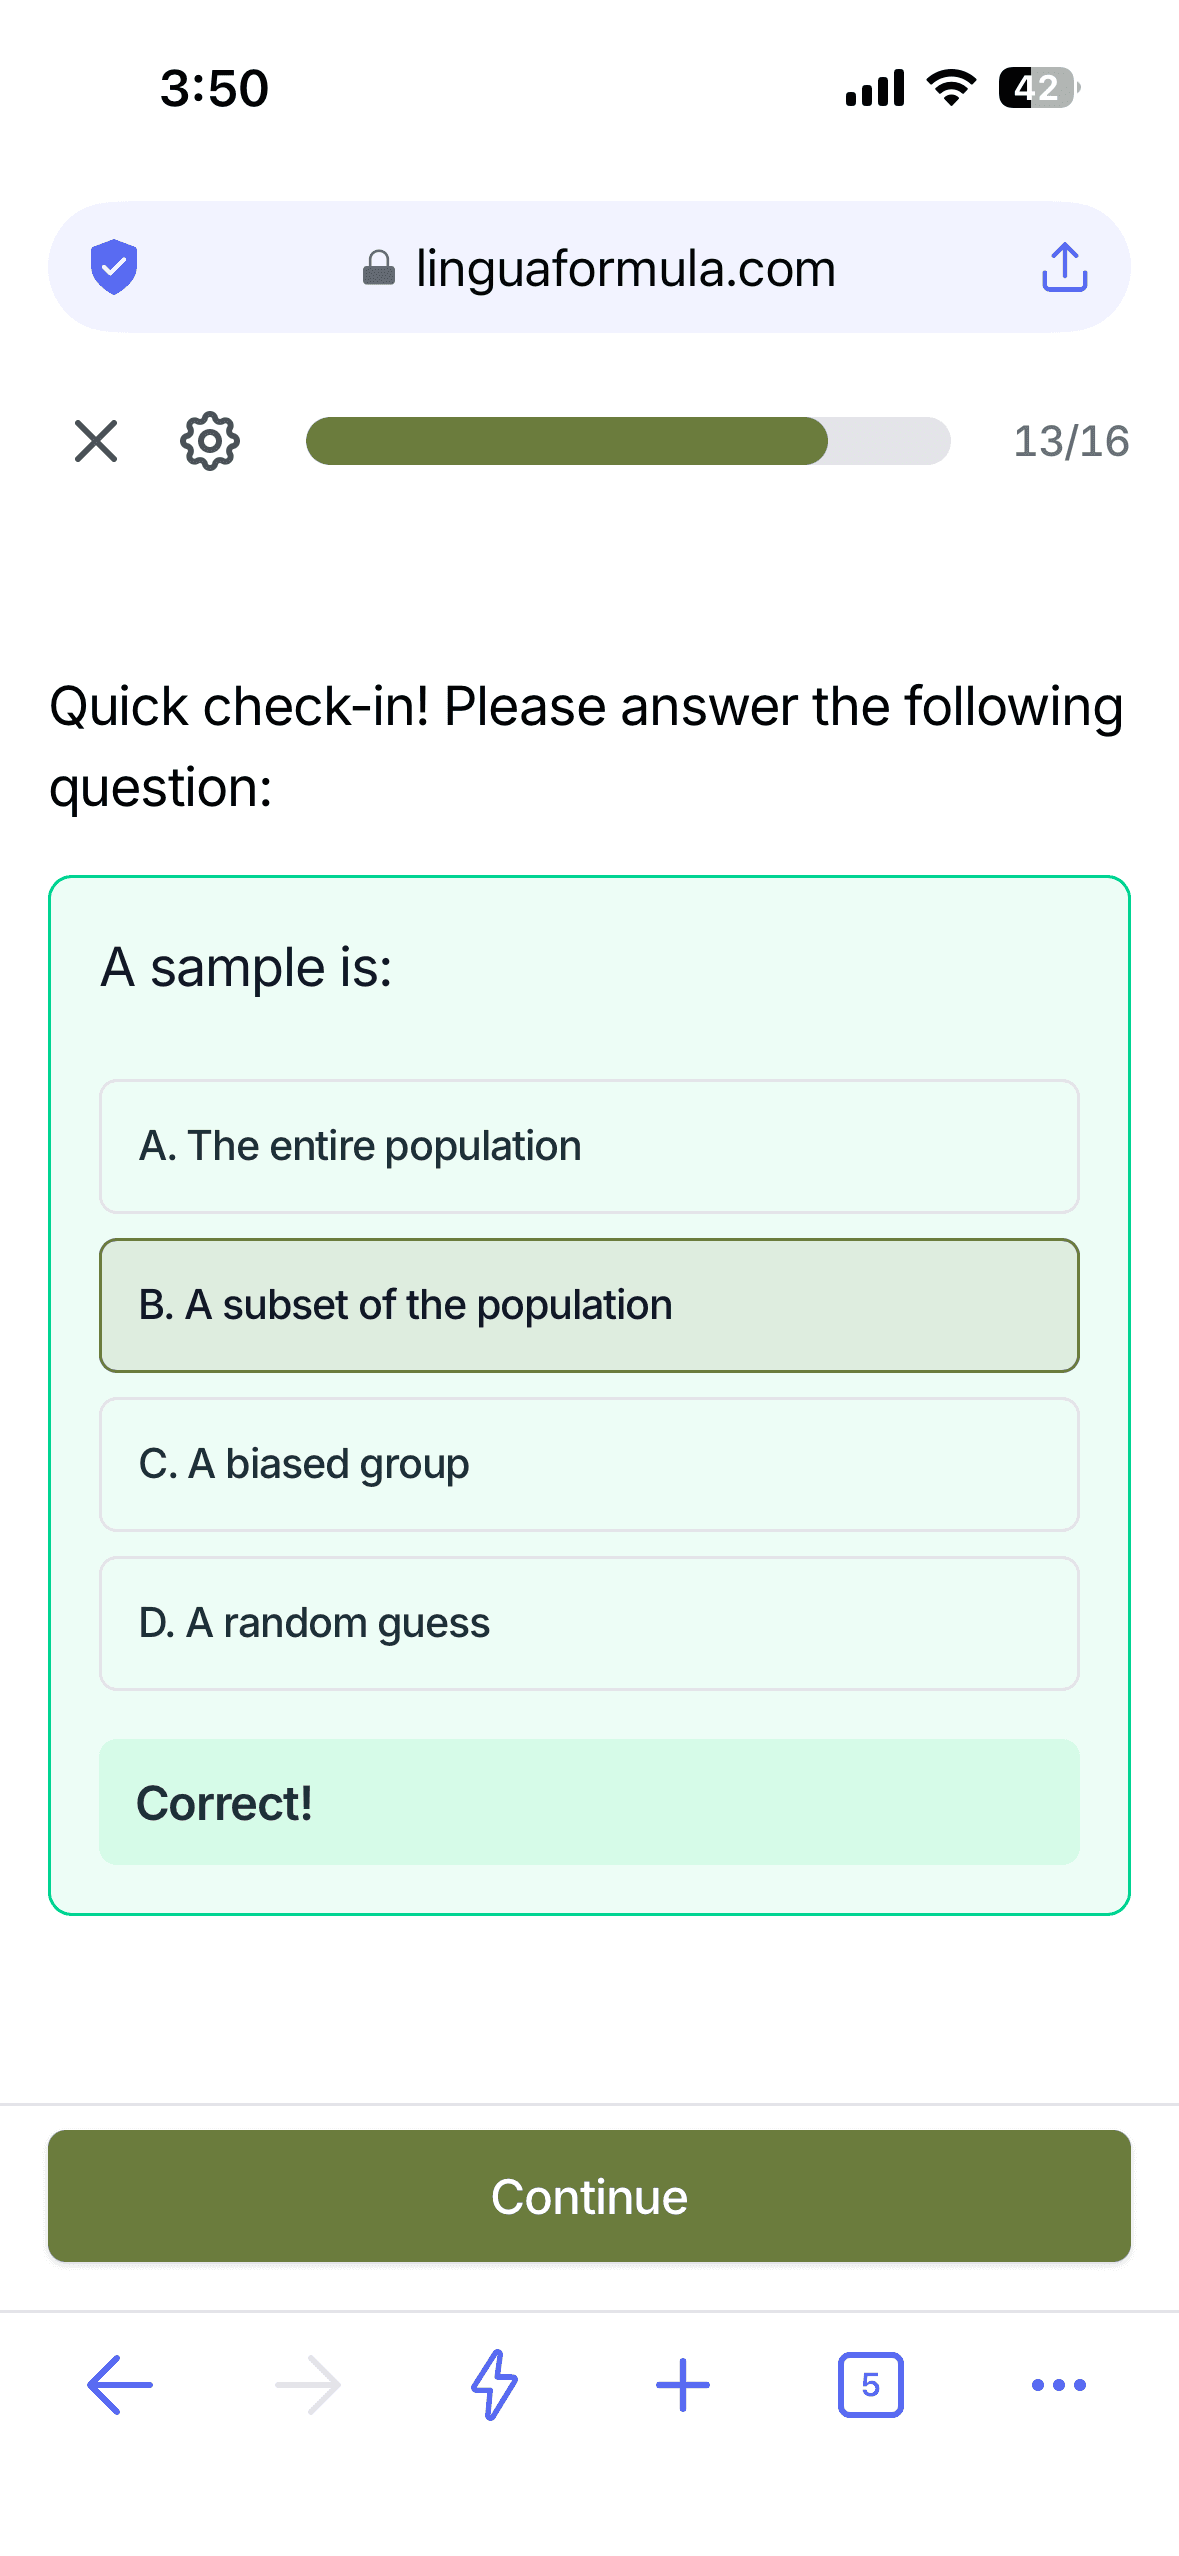
Task: Go back with the browser back arrow
Action: click(x=120, y=2385)
